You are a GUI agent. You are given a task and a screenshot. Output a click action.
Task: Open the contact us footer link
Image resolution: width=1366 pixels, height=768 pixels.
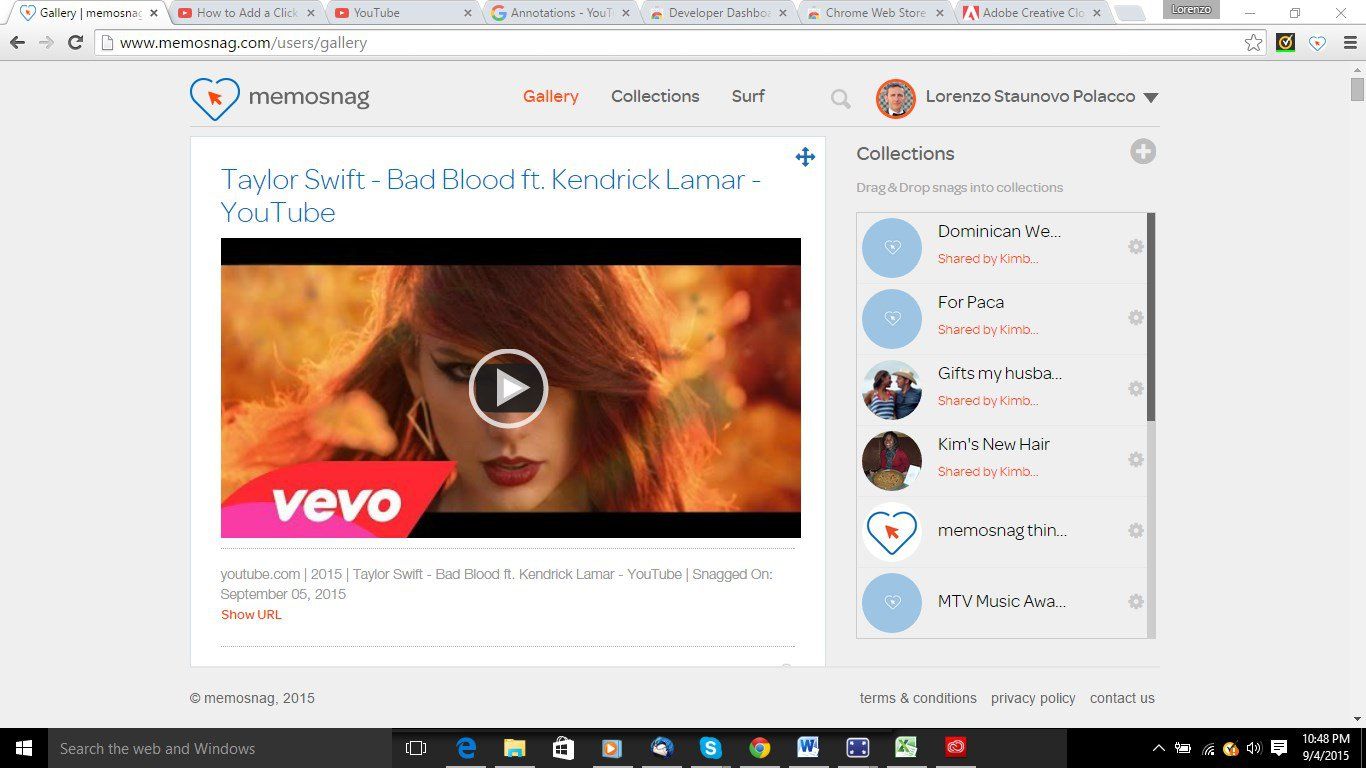pos(1122,698)
